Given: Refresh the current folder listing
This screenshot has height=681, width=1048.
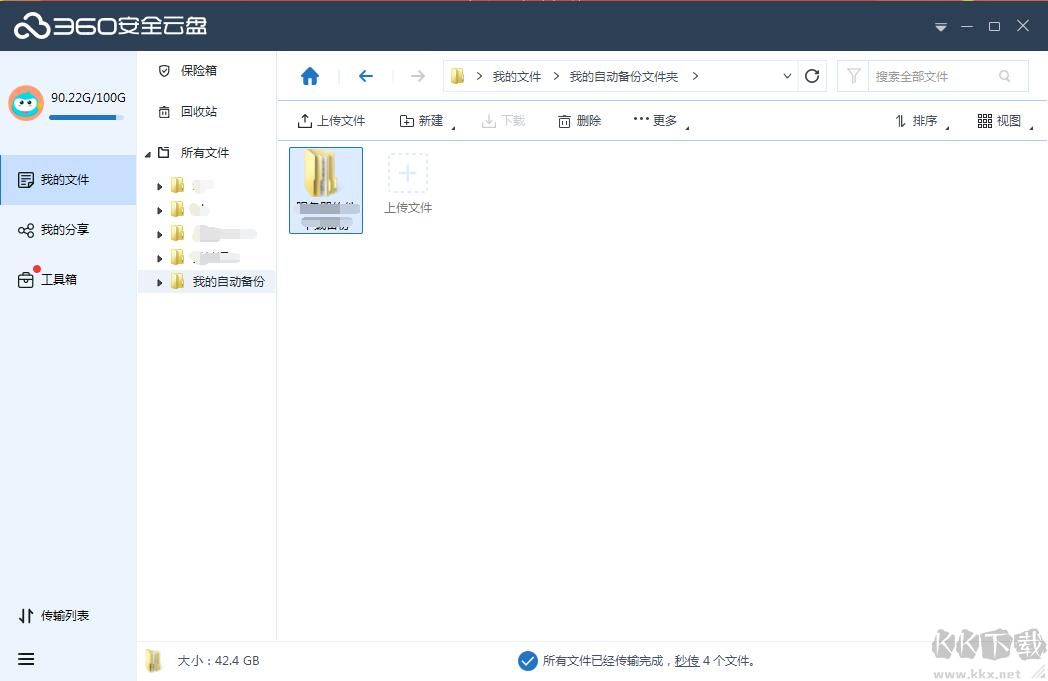Looking at the screenshot, I should tap(812, 75).
